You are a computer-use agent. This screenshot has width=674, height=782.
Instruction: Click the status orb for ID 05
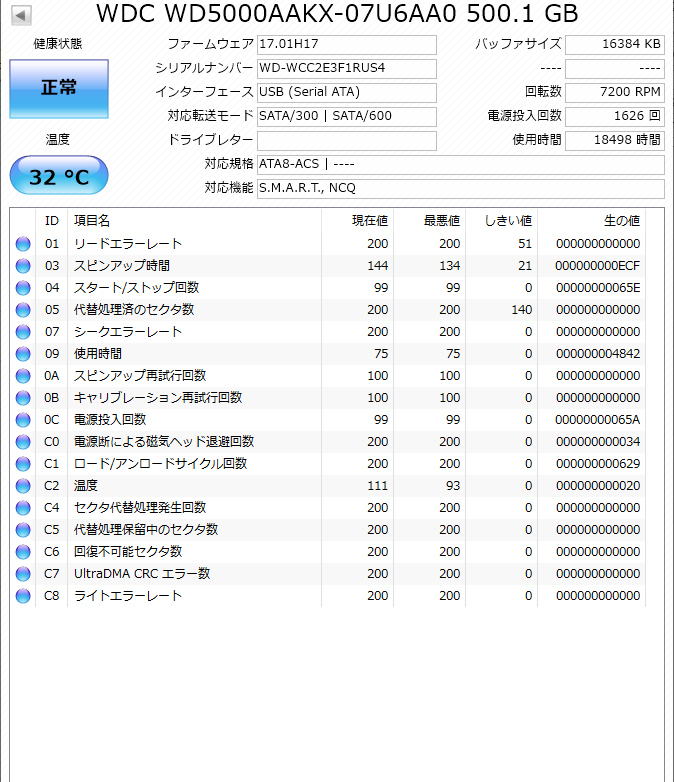23,310
